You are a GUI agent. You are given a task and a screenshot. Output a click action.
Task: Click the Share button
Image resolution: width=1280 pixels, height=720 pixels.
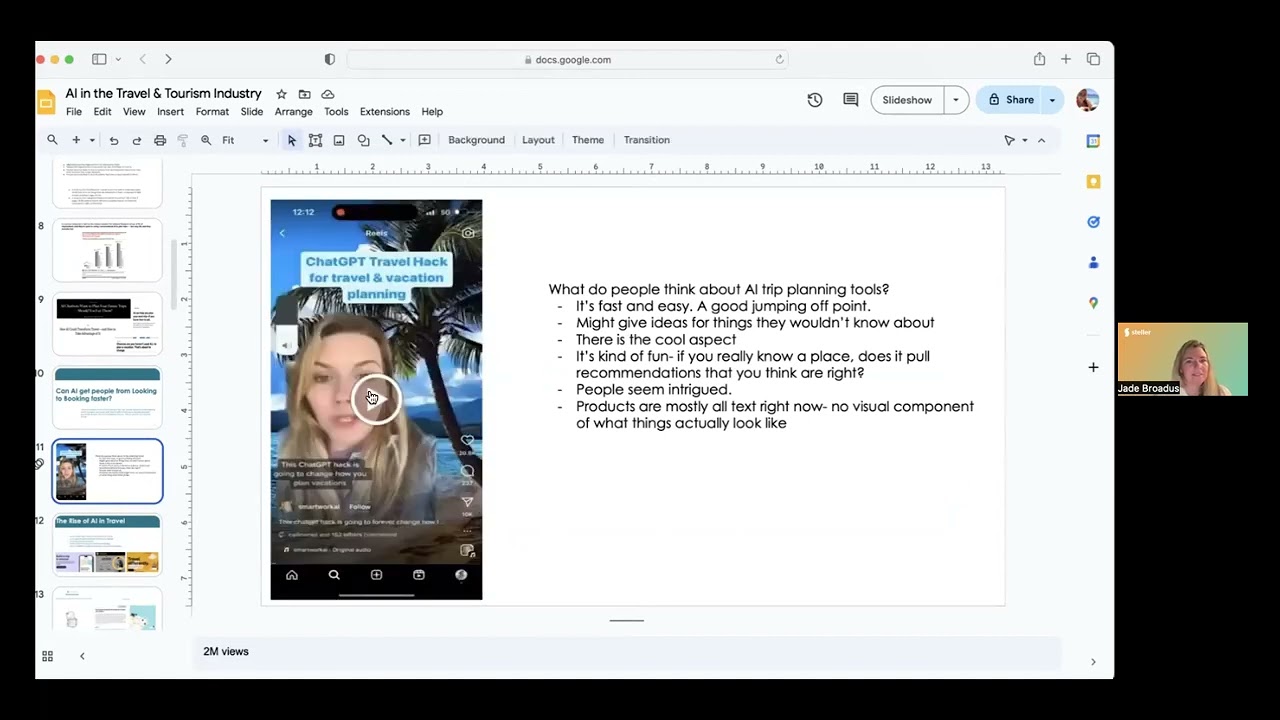1011,100
